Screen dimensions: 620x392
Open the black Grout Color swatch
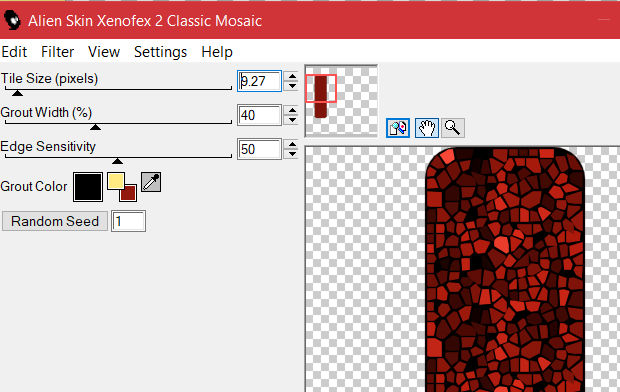pyautogui.click(x=88, y=187)
